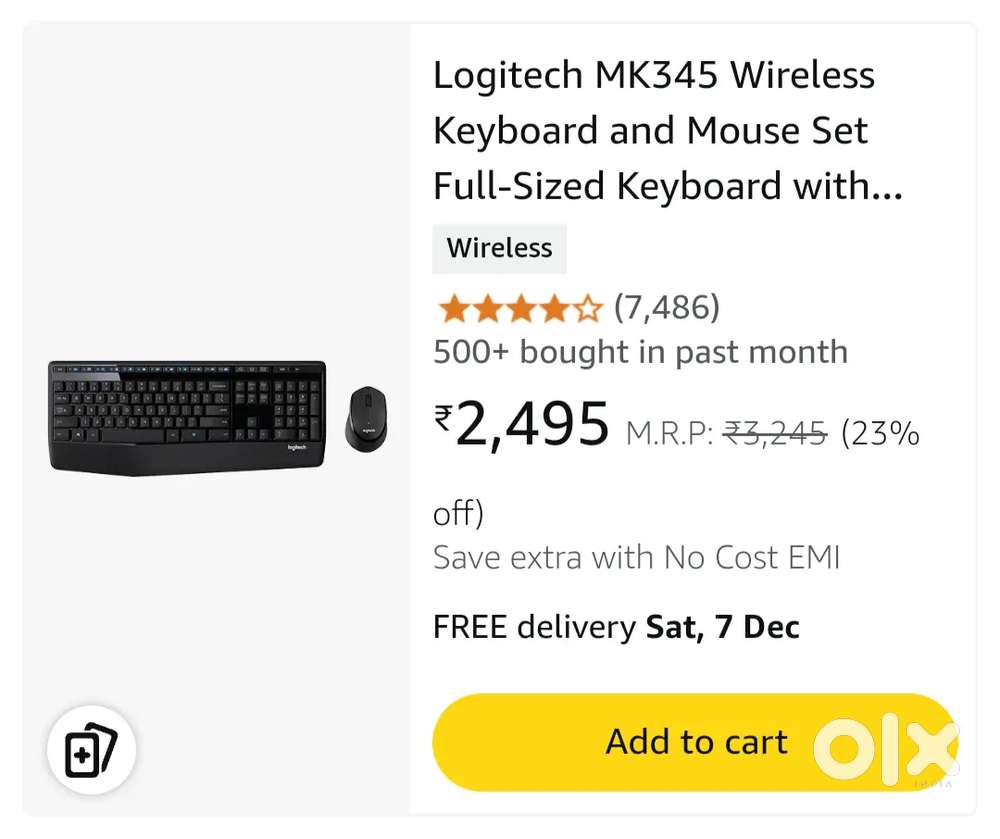Open the Save extra with No Cost EMI offer
The height and width of the screenshot is (839, 1000).
click(636, 557)
